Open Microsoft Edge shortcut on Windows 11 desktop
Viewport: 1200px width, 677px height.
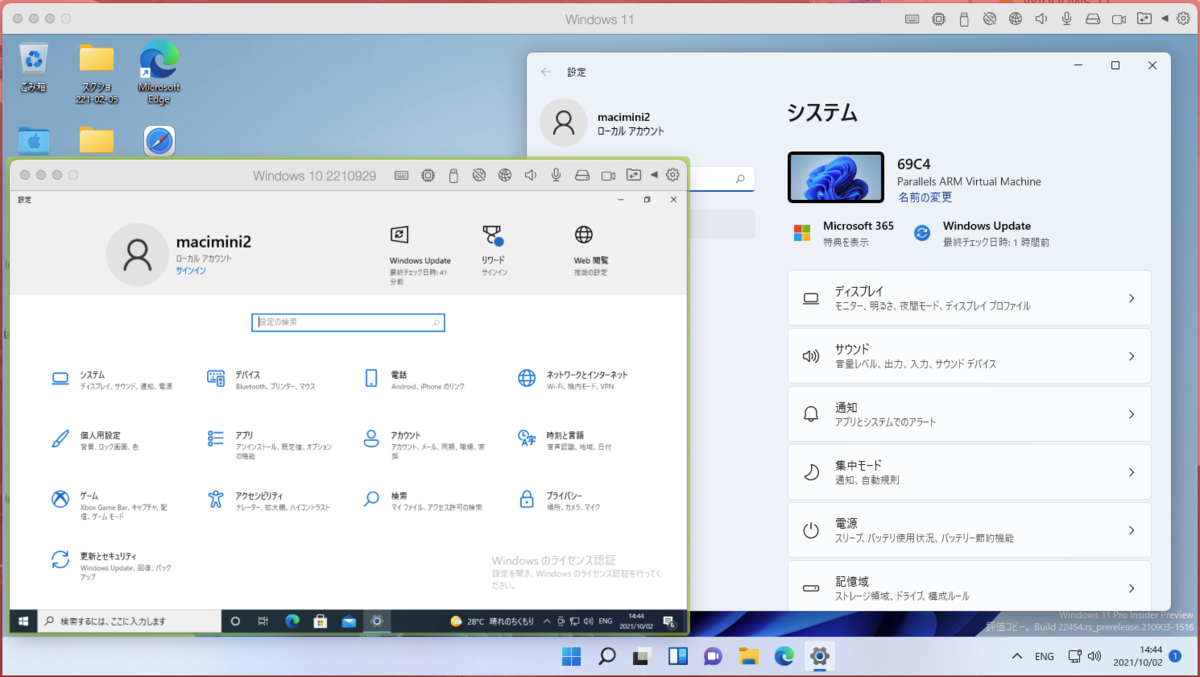pyautogui.click(x=158, y=71)
